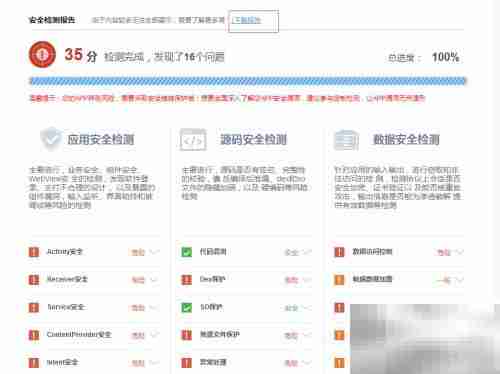Click green check icon beside SO保护
Viewport: 500px width, 374px height.
tap(187, 307)
